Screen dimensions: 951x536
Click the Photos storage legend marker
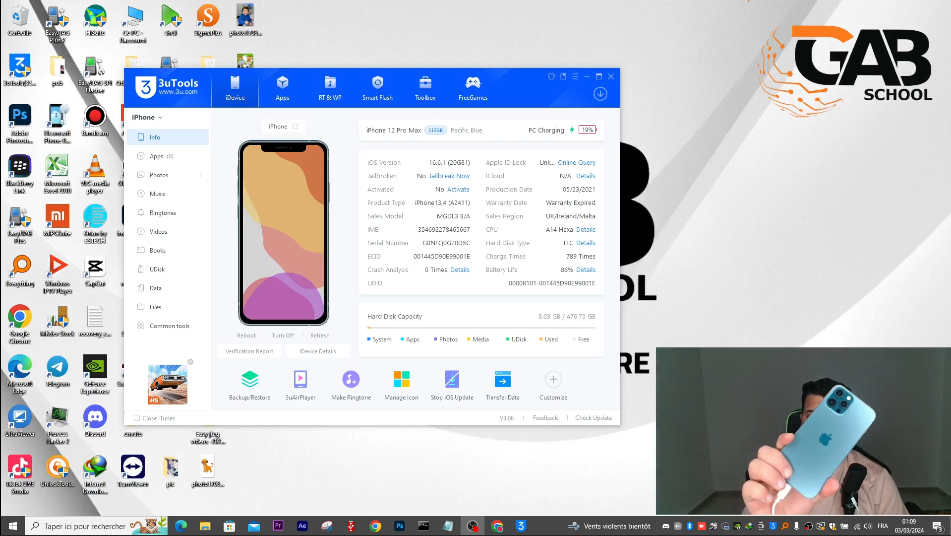click(435, 339)
